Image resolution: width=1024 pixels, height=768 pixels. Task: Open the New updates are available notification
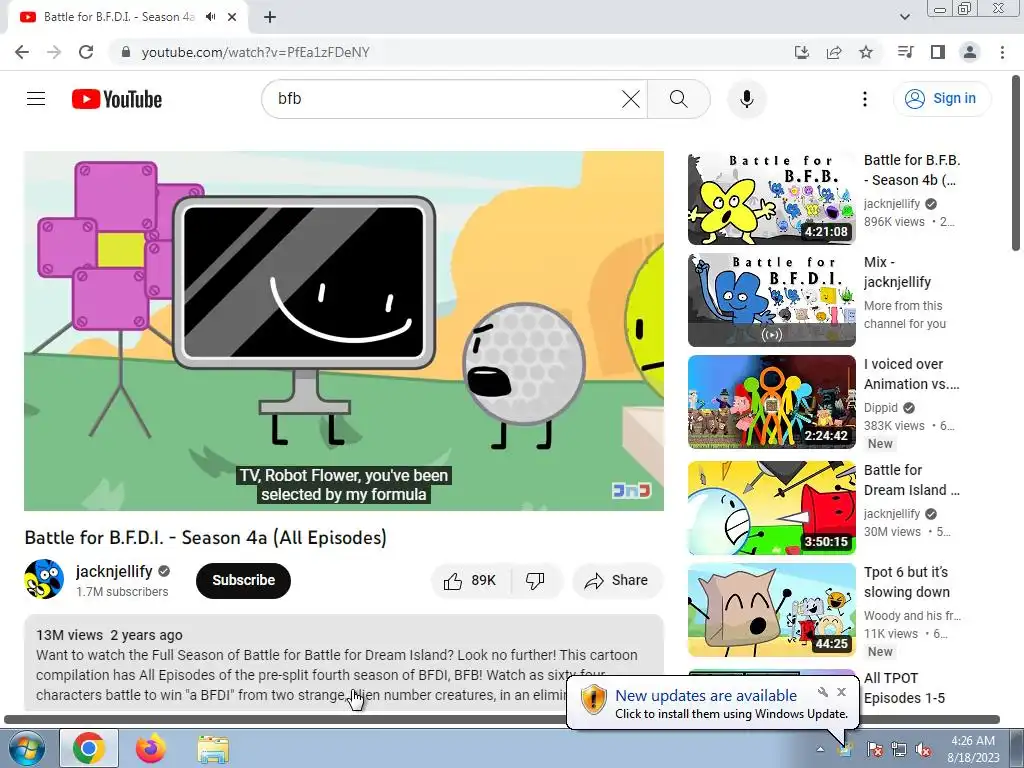[706, 696]
